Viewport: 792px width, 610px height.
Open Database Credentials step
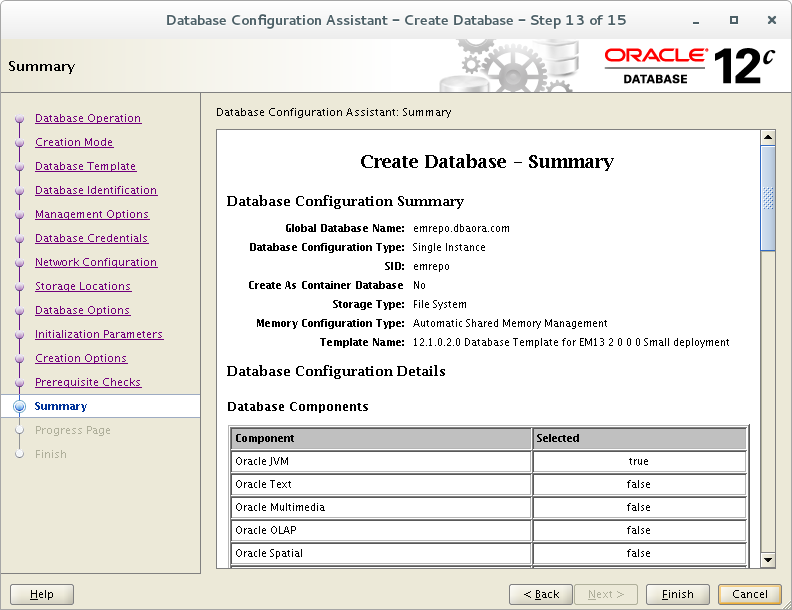[x=91, y=238]
